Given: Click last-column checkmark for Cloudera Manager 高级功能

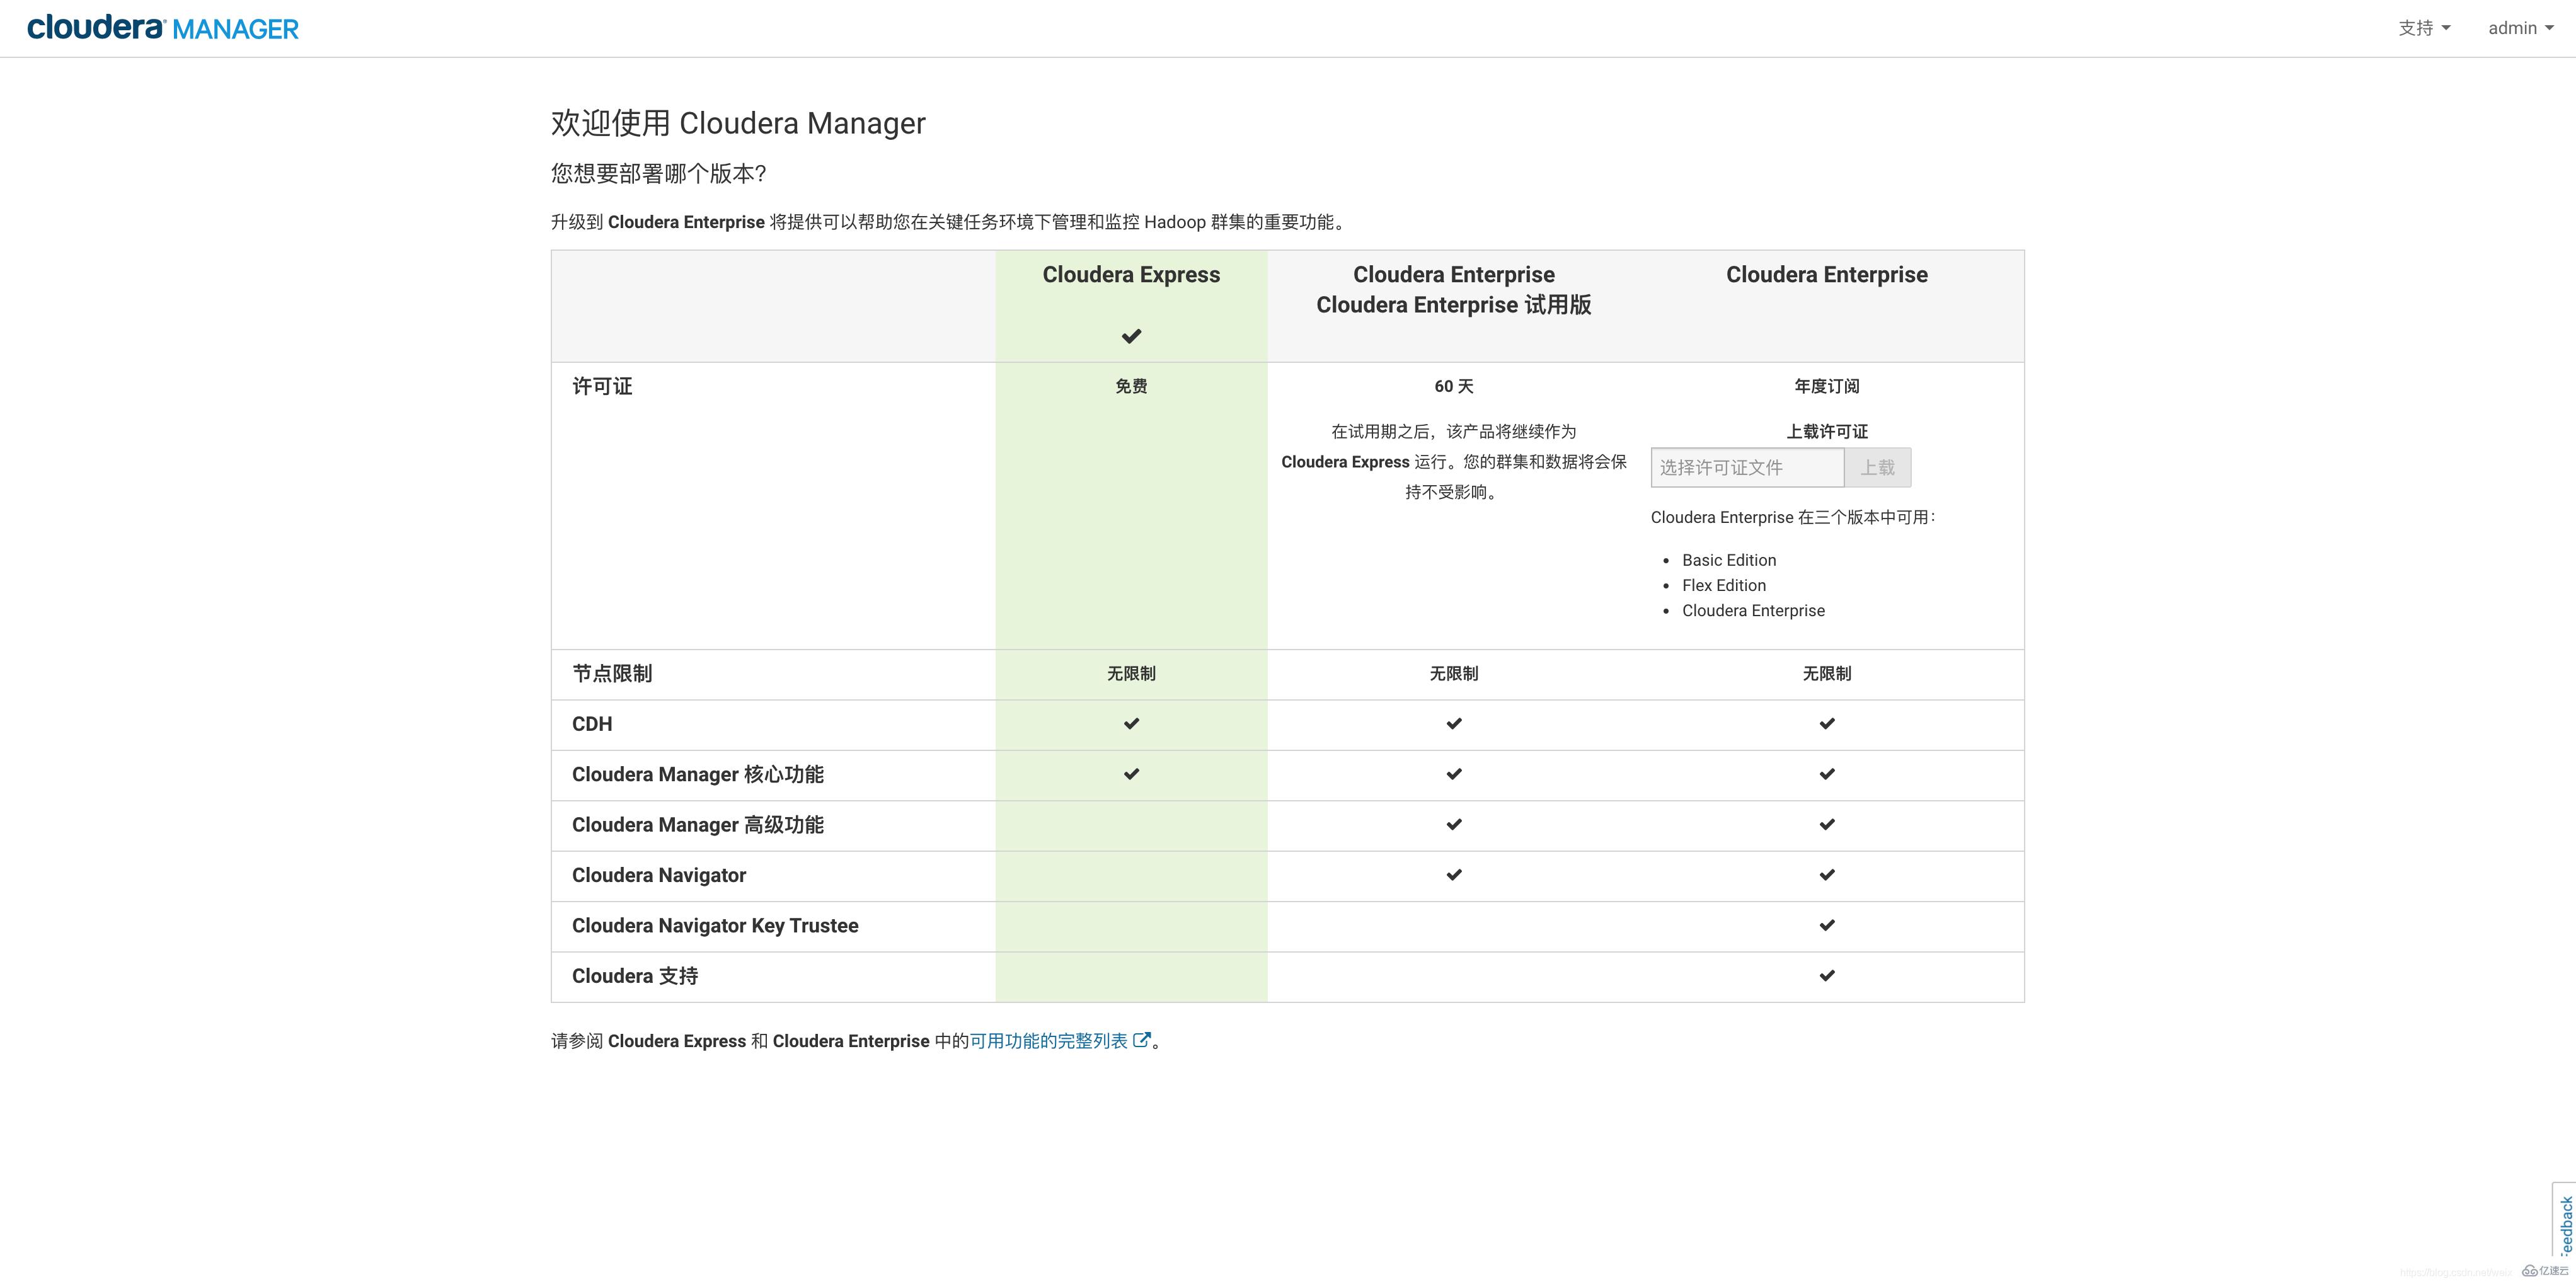Looking at the screenshot, I should pos(1827,824).
